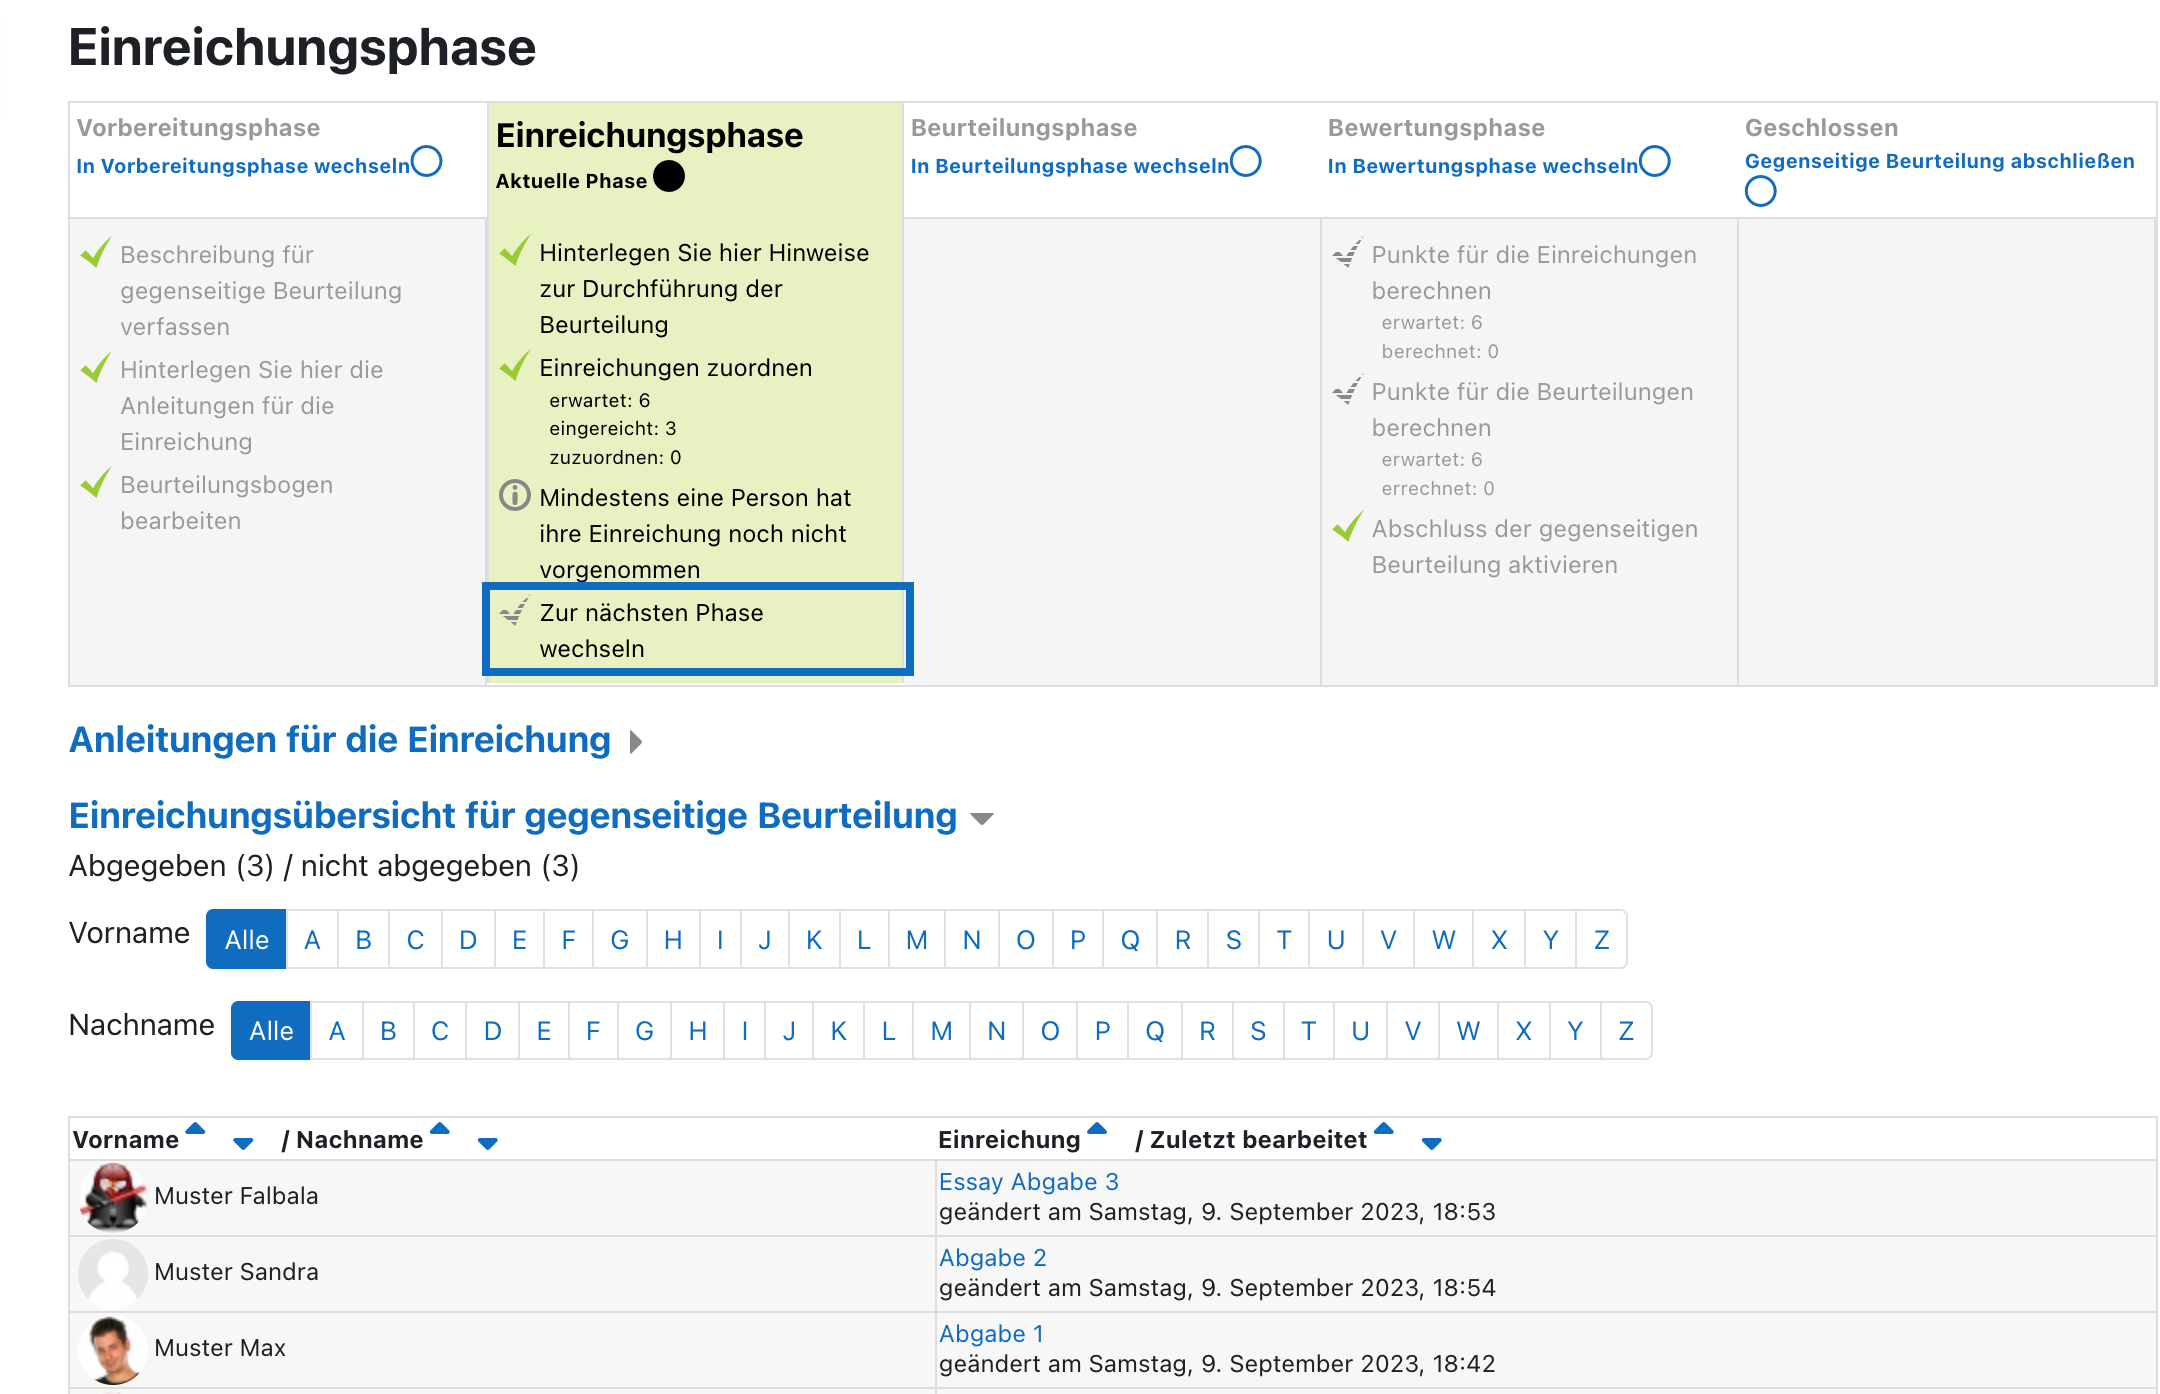Viewport: 2160px width, 1394px height.
Task: Click the check icon beside Punkte für die Beurteilungen berechnen
Action: 1347,390
